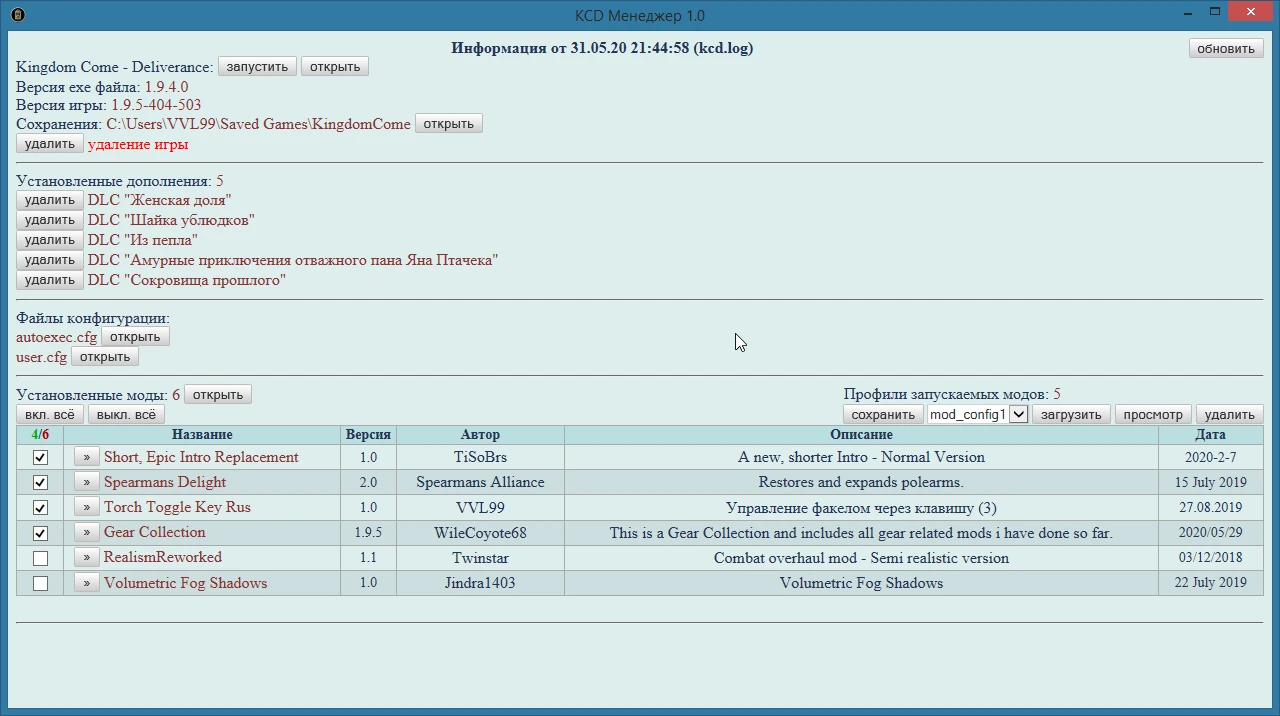Save current mod profile with сохранить
This screenshot has width=1280, height=716.
click(883, 413)
